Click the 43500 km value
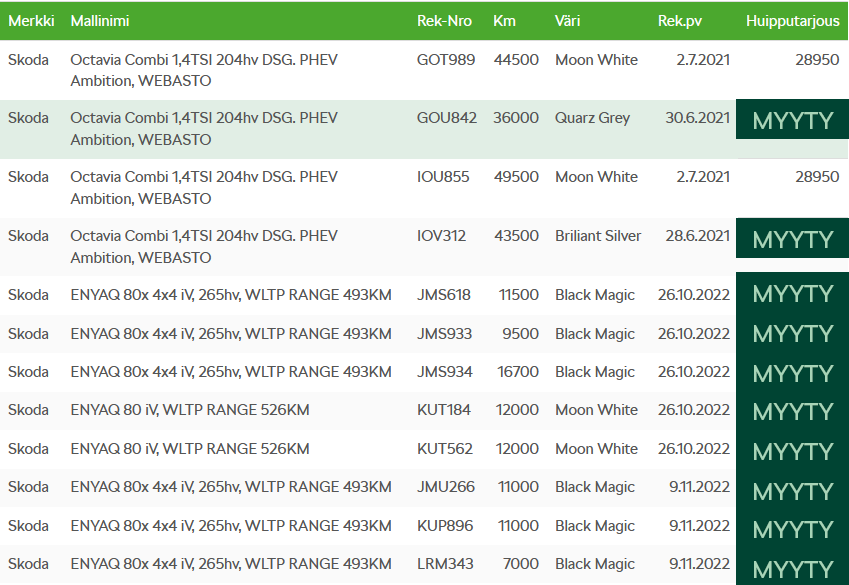The width and height of the screenshot is (849, 585). pos(517,236)
